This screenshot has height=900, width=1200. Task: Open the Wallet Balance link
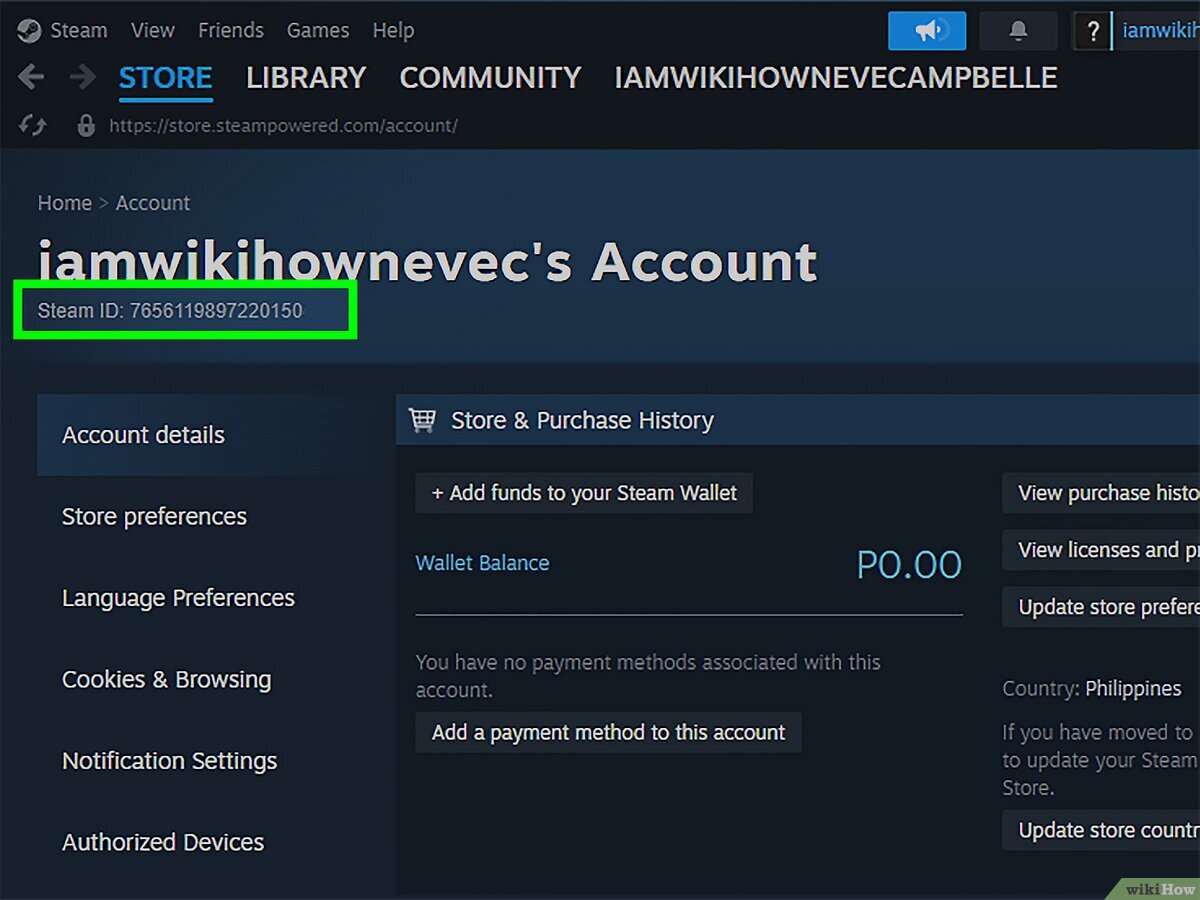(x=482, y=563)
